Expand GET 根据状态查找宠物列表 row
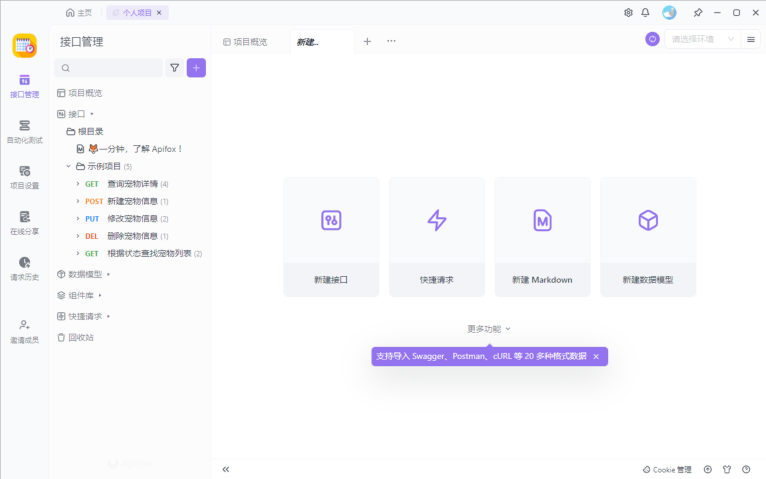Screen dimensions: 766x479 point(78,253)
